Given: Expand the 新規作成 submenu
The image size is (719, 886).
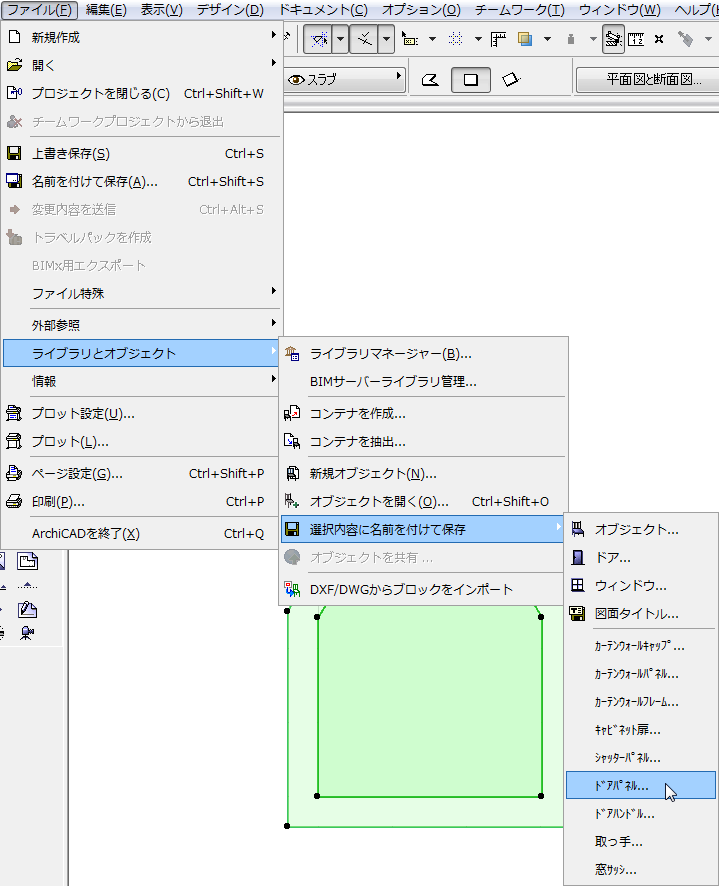Looking at the screenshot, I should pos(142,37).
